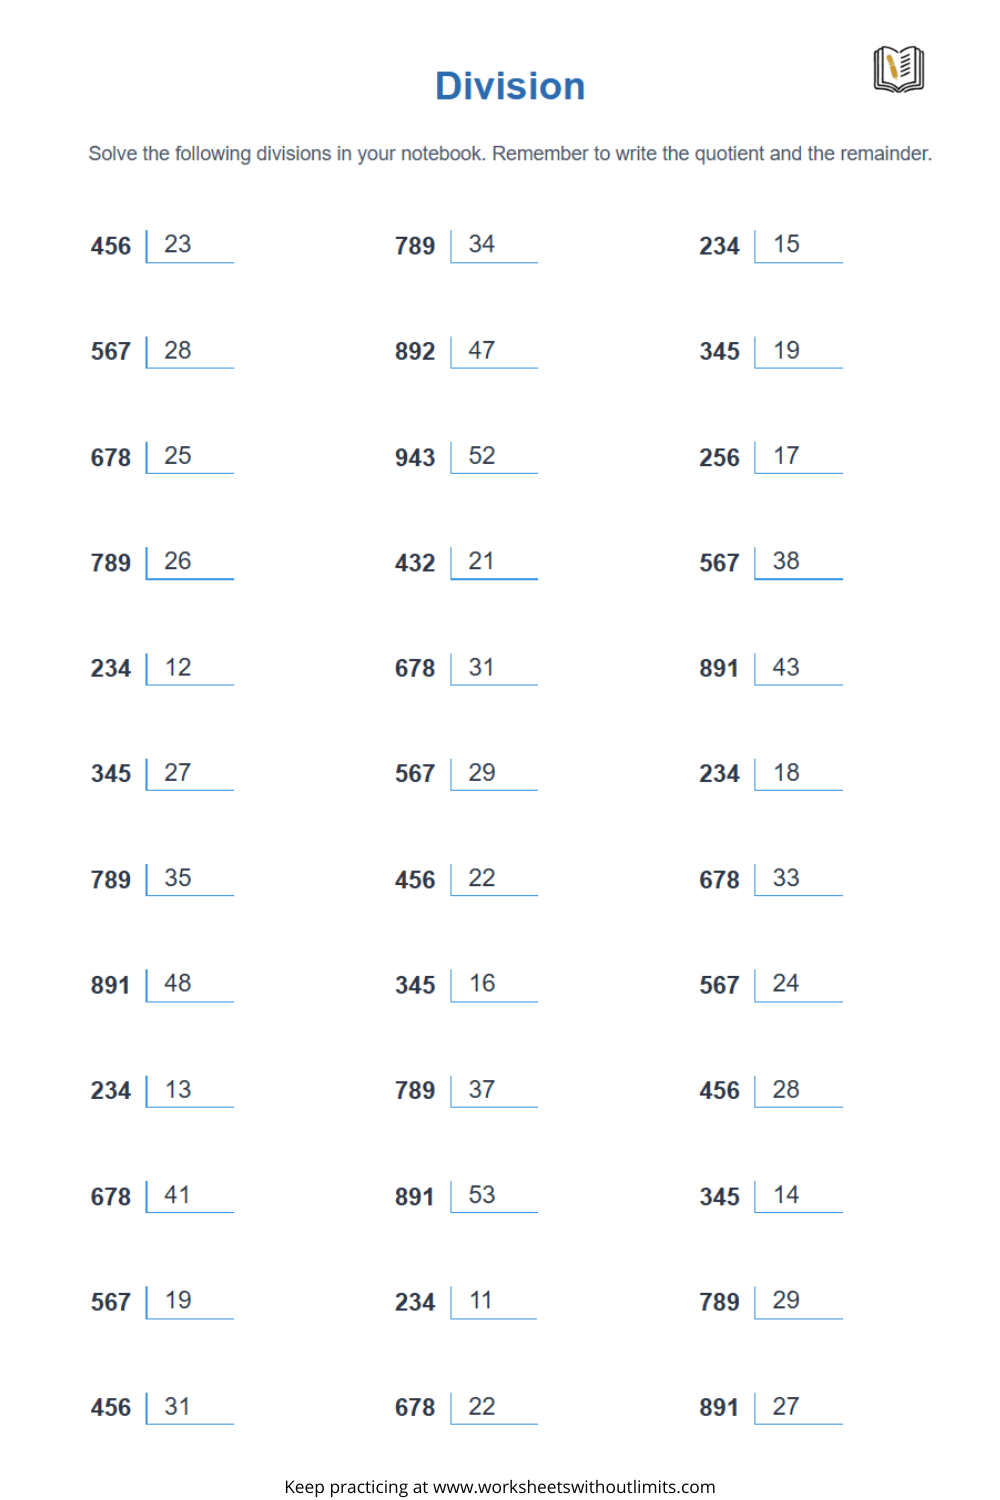Open the www.worksheetswithoutlimits.com footer link
This screenshot has height=1500, width=1000.
574,1486
